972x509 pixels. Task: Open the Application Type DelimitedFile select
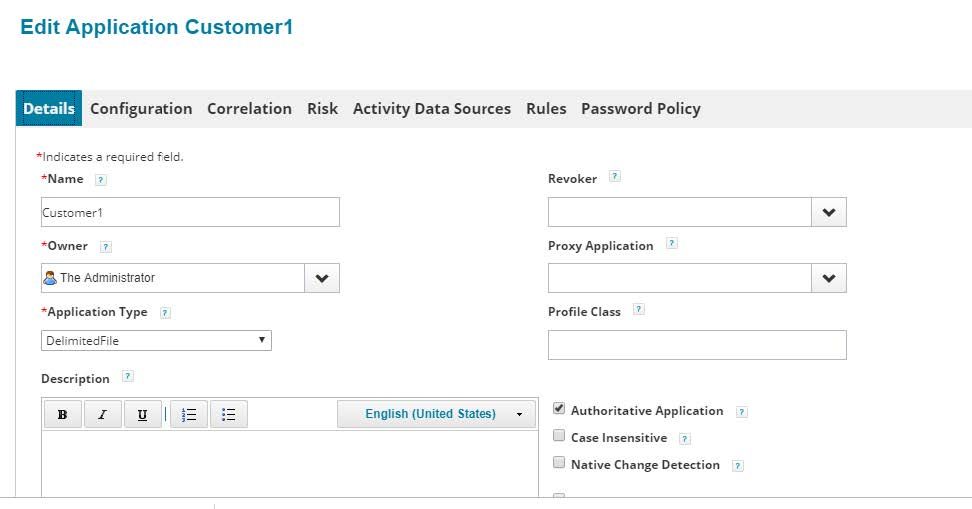point(156,341)
